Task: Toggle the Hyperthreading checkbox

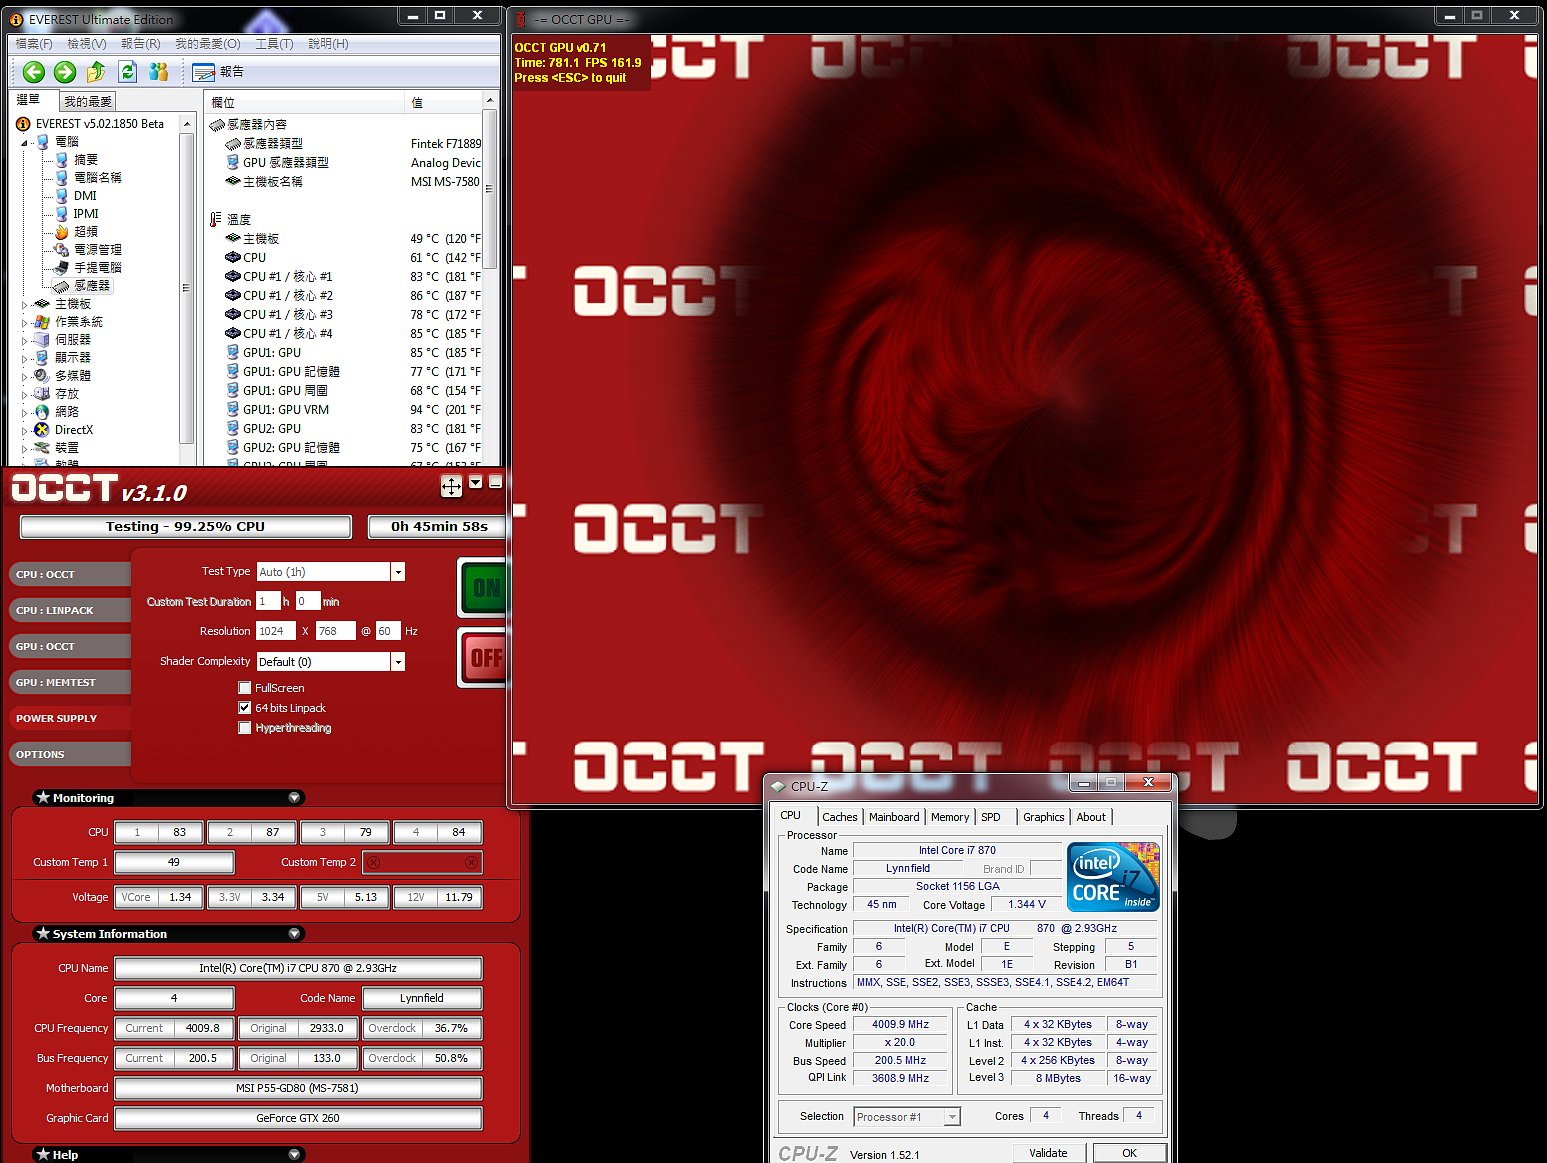Action: [245, 728]
